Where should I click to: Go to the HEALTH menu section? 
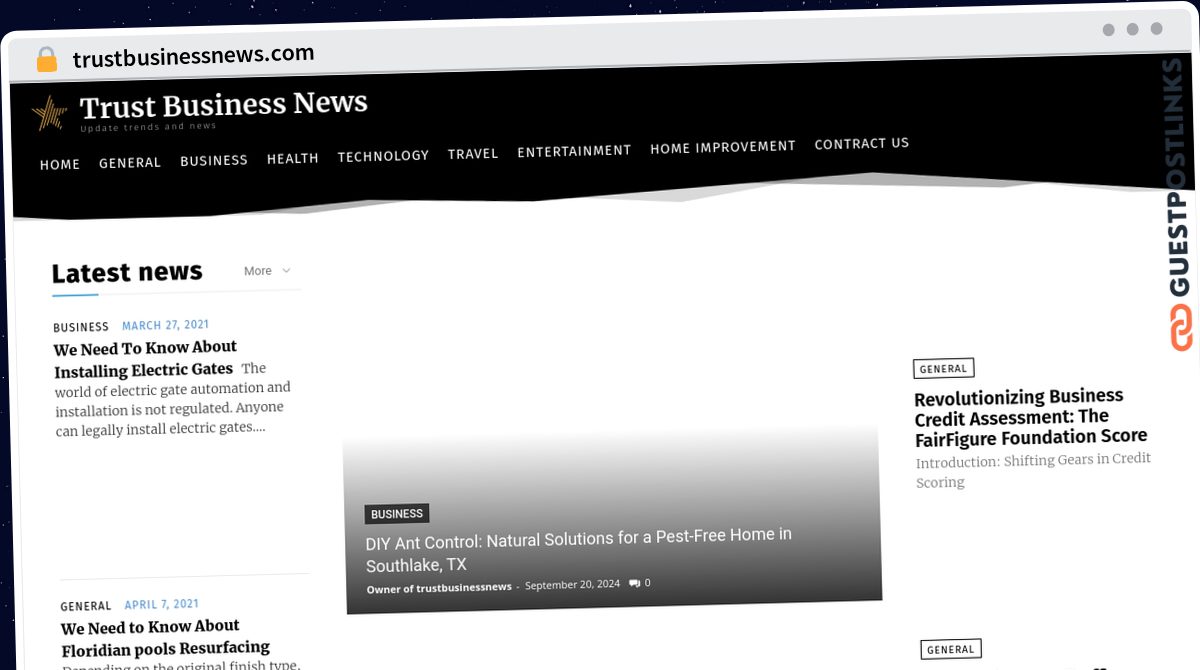tap(293, 158)
